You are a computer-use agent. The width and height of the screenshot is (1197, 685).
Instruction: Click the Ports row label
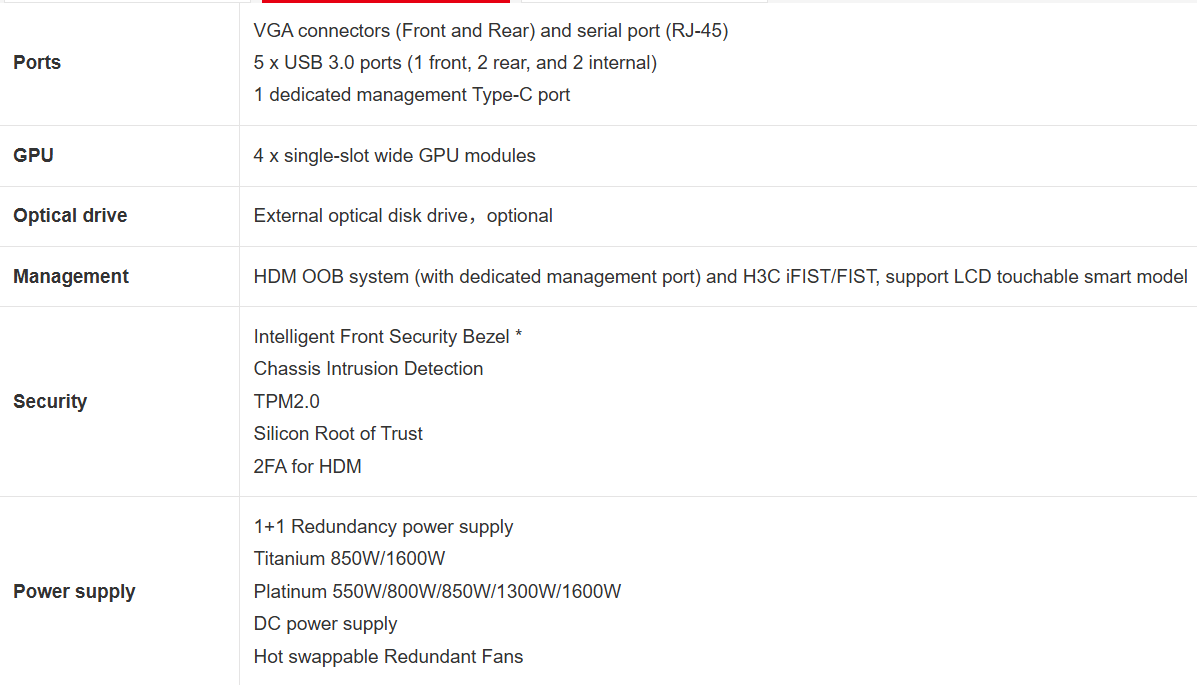(x=37, y=63)
